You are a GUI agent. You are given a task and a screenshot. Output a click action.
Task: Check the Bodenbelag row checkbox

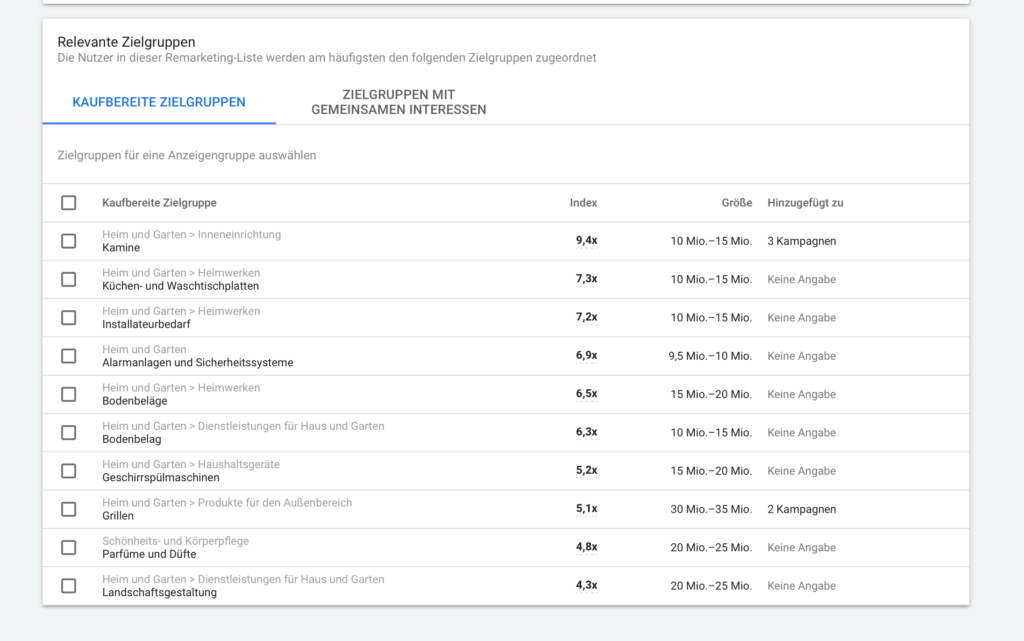pyautogui.click(x=68, y=433)
